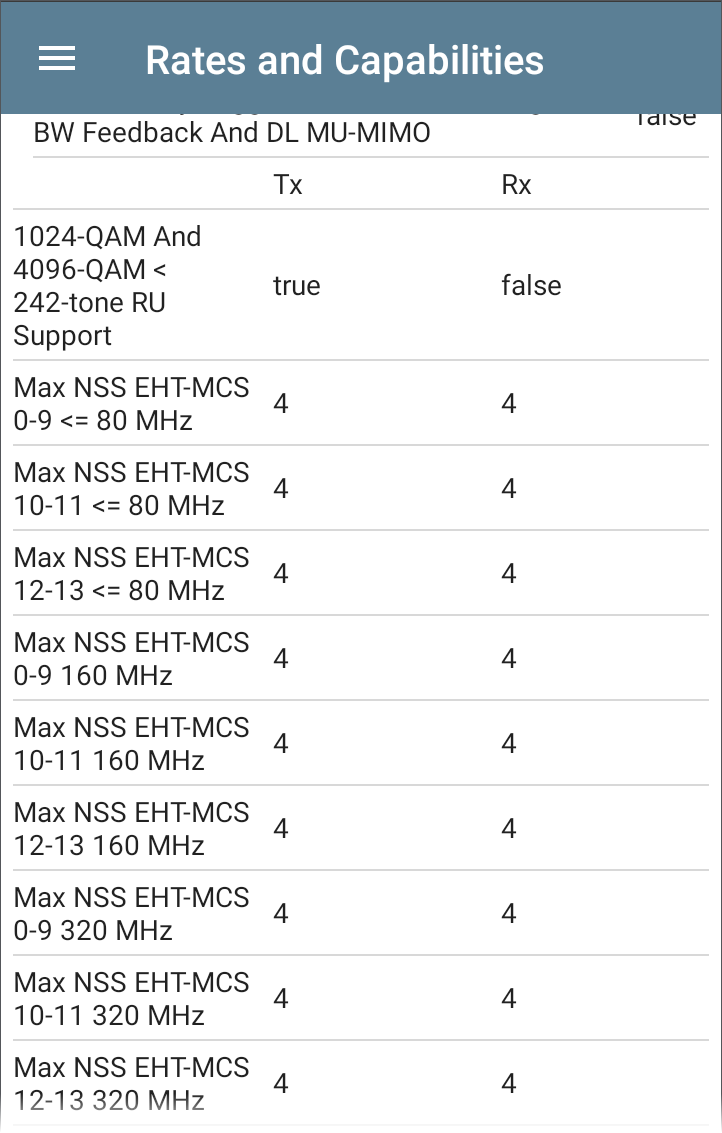Viewport: 722px width, 1133px height.
Task: Tap BW Feedback And DL MU-MIMO label
Action: [x=232, y=133]
